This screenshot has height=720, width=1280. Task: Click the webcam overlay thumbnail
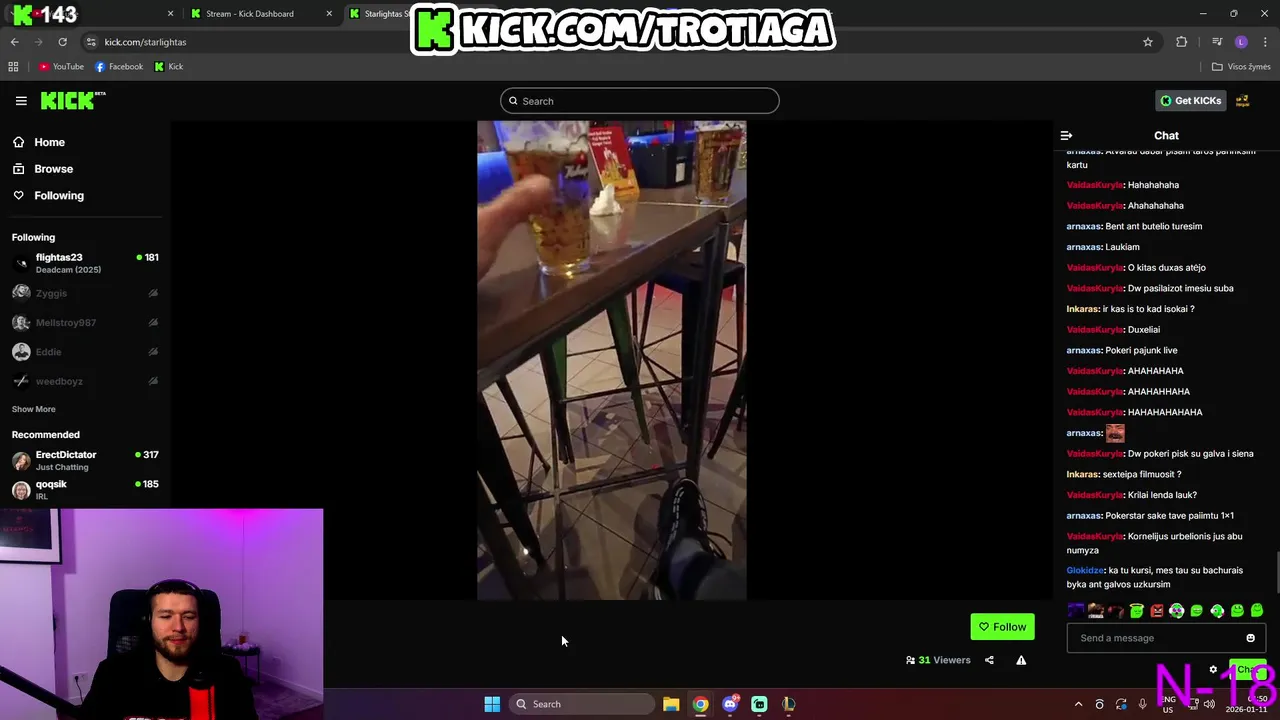162,614
